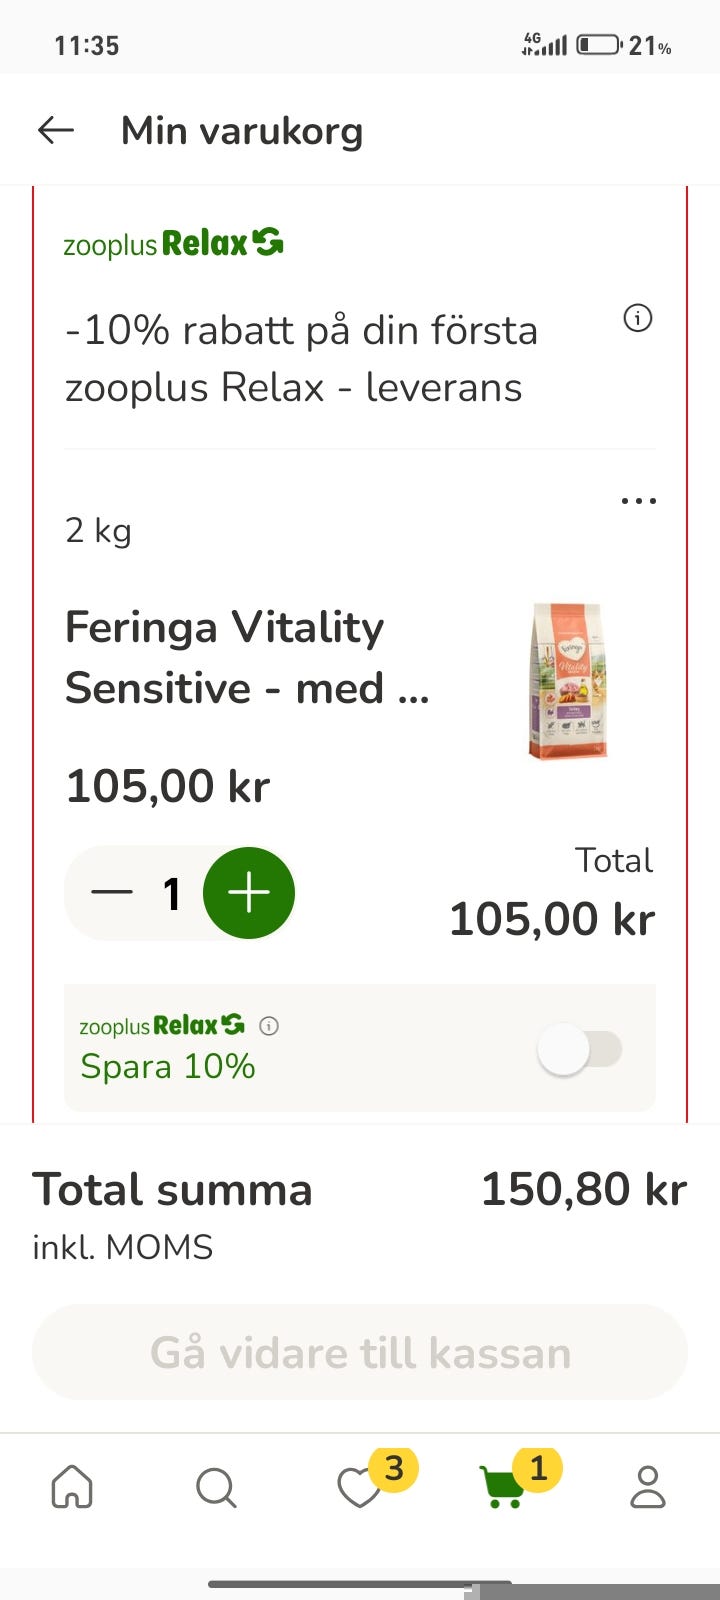Toggle the zooplus Relax Spara 10% switch

(x=579, y=1049)
